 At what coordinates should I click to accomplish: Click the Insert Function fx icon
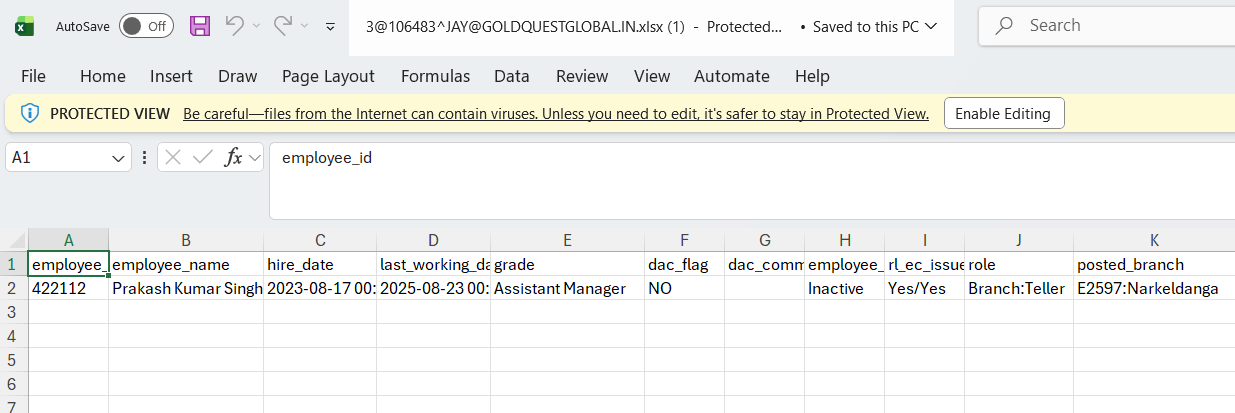(x=233, y=157)
